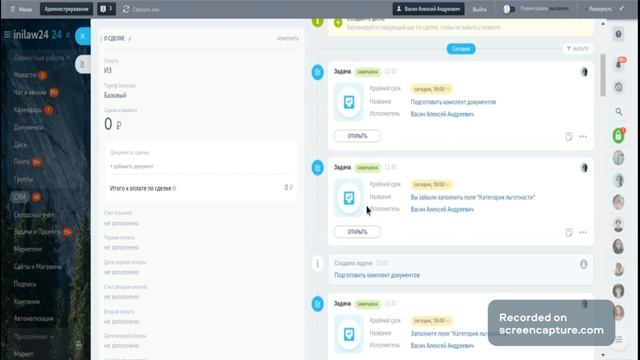
Task: Click 'изменить' link in 'О СДЕЛКЕ' header
Action: pyautogui.click(x=288, y=38)
